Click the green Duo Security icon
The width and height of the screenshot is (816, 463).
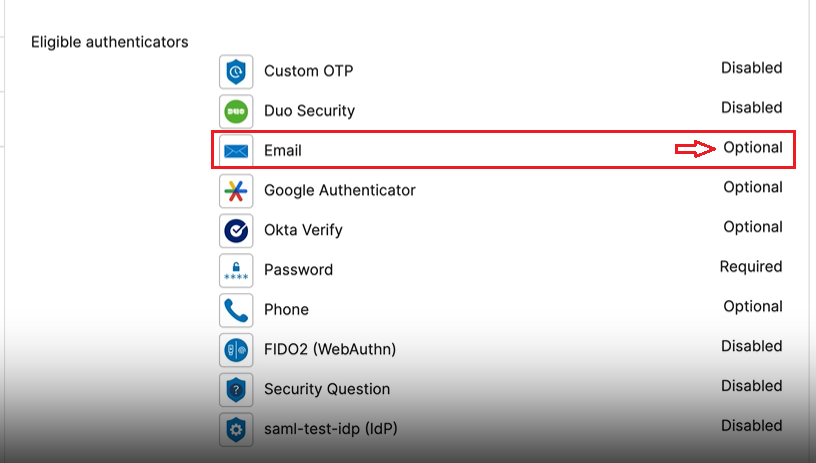click(x=236, y=111)
